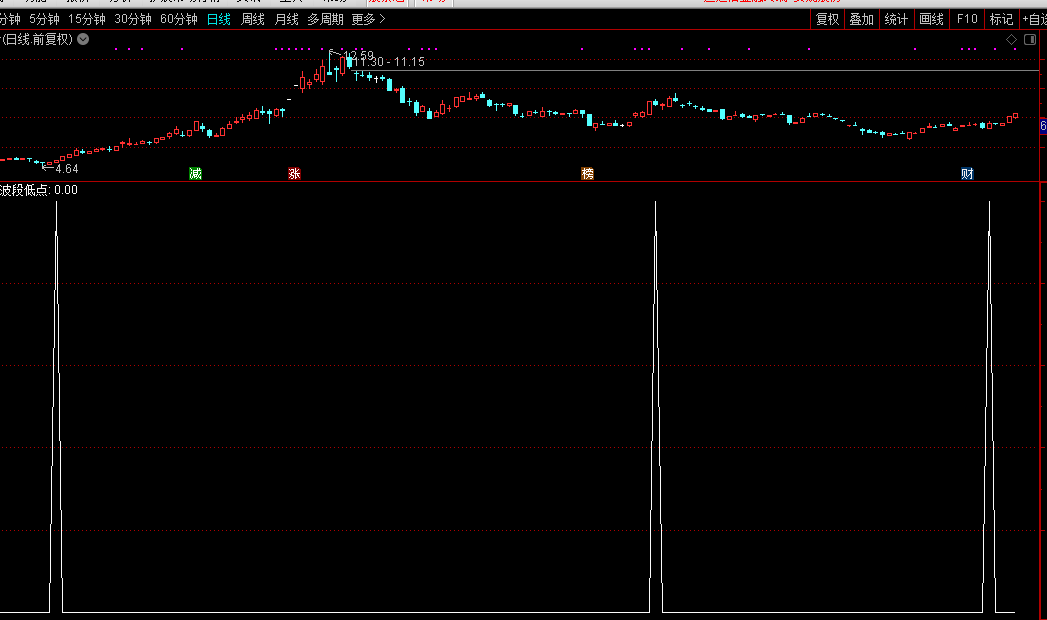Select the 周线 weekly chart
Viewport: 1047px width, 620px height.
coord(253,19)
